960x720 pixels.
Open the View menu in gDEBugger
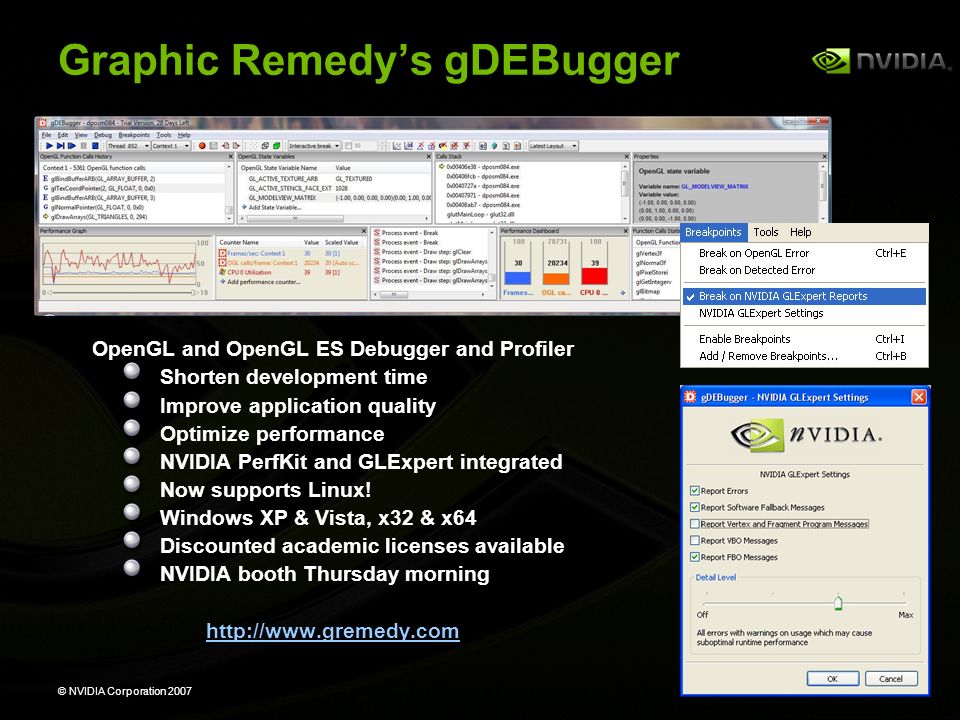(81, 135)
